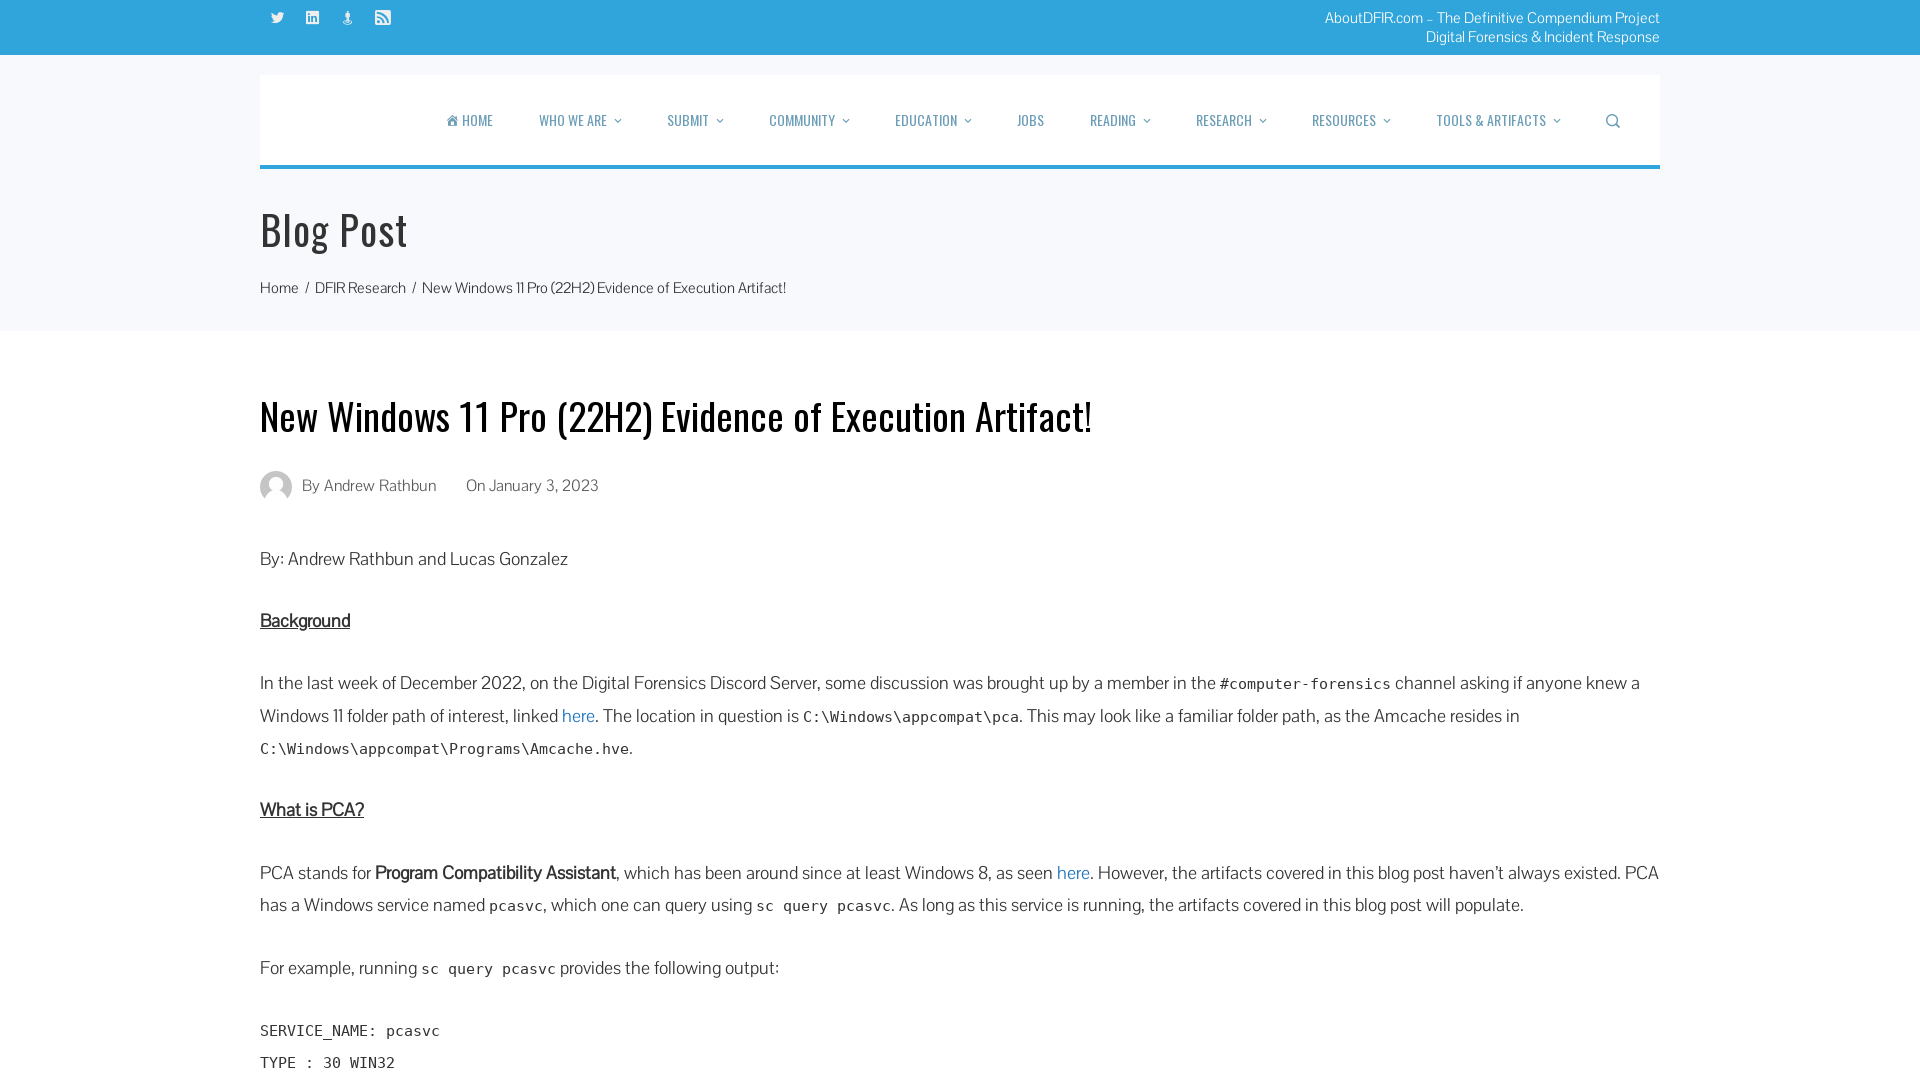Click the JOBS navigation tab
The image size is (1920, 1080).
(x=1030, y=120)
